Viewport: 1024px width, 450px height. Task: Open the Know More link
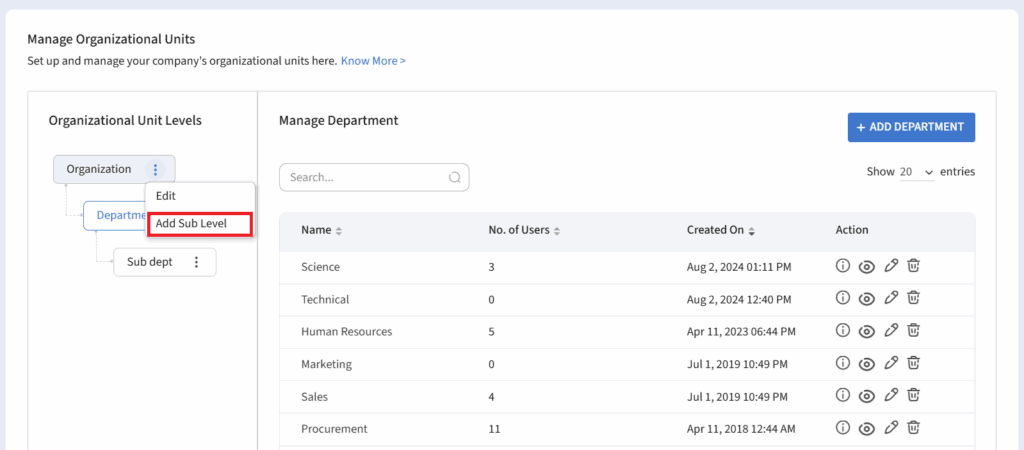373,61
